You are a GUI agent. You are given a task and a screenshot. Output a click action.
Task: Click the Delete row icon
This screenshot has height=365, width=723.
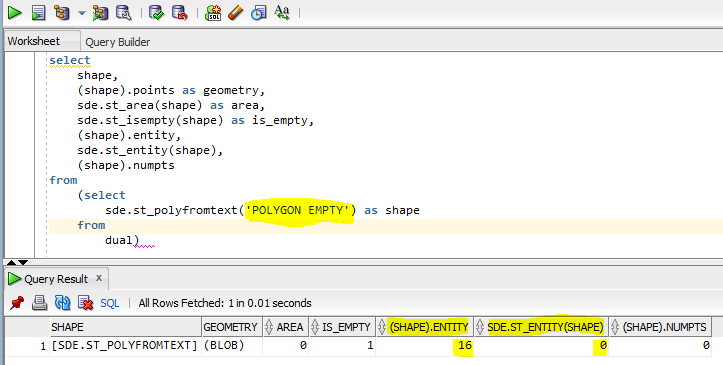pos(85,303)
